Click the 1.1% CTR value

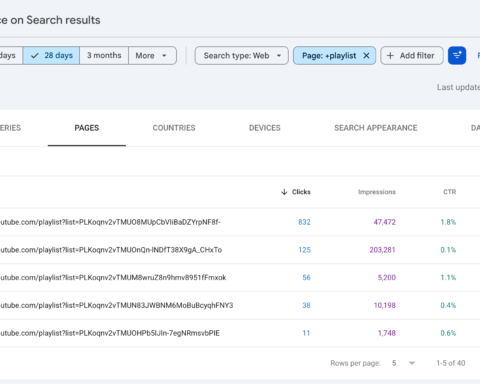(448, 278)
